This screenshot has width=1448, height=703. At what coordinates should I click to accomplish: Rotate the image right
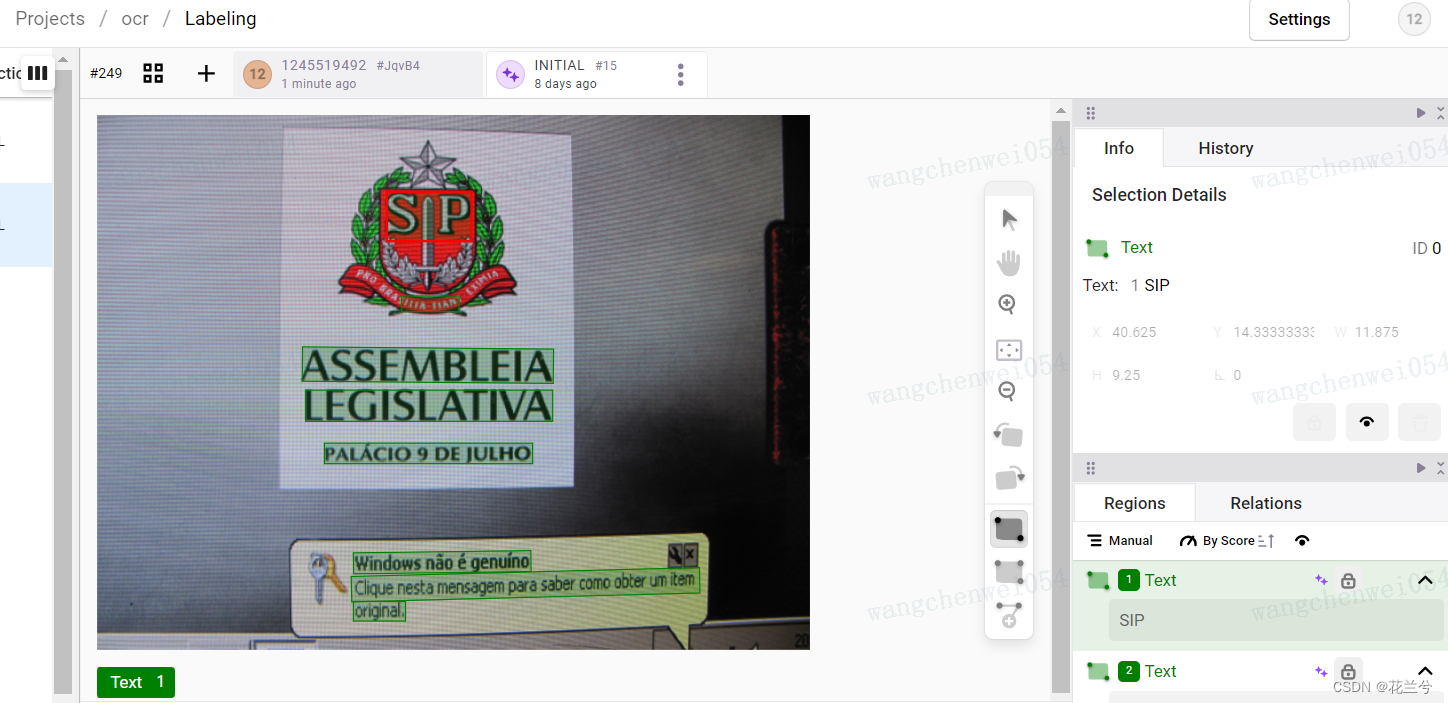coord(1010,478)
